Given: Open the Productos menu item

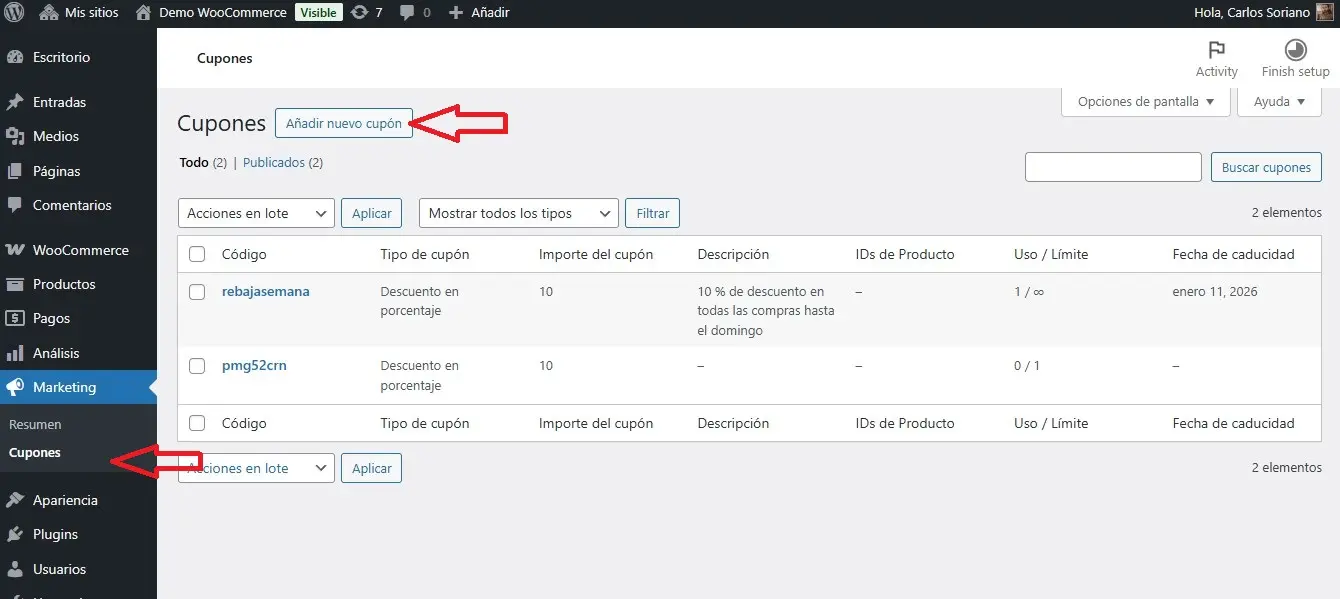Looking at the screenshot, I should [x=64, y=284].
